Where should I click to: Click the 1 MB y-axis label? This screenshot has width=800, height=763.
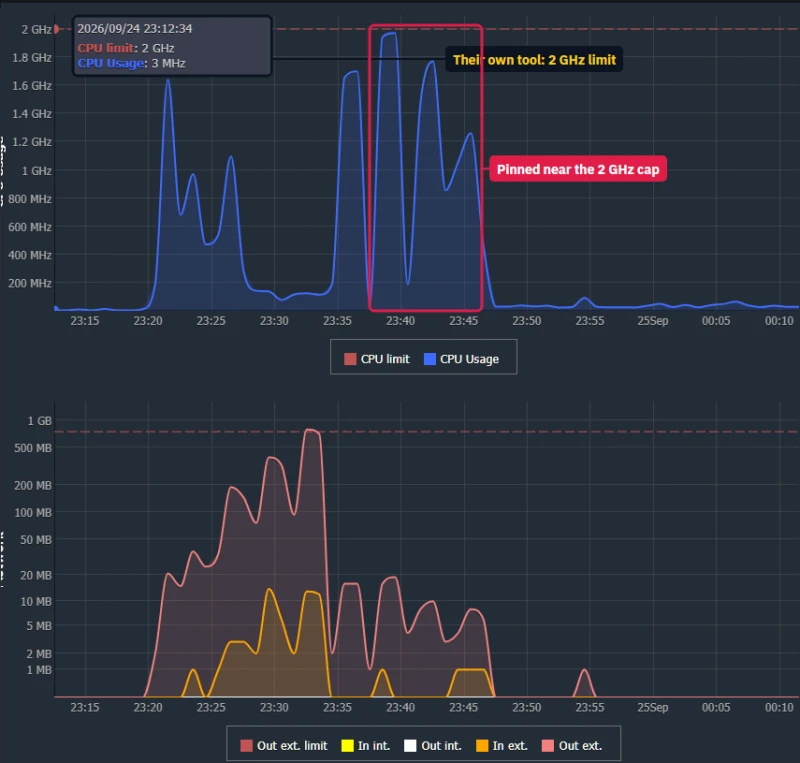pyautogui.click(x=39, y=670)
